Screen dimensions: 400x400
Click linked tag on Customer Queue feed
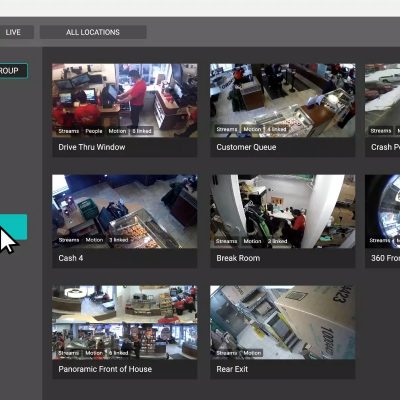[x=277, y=129]
